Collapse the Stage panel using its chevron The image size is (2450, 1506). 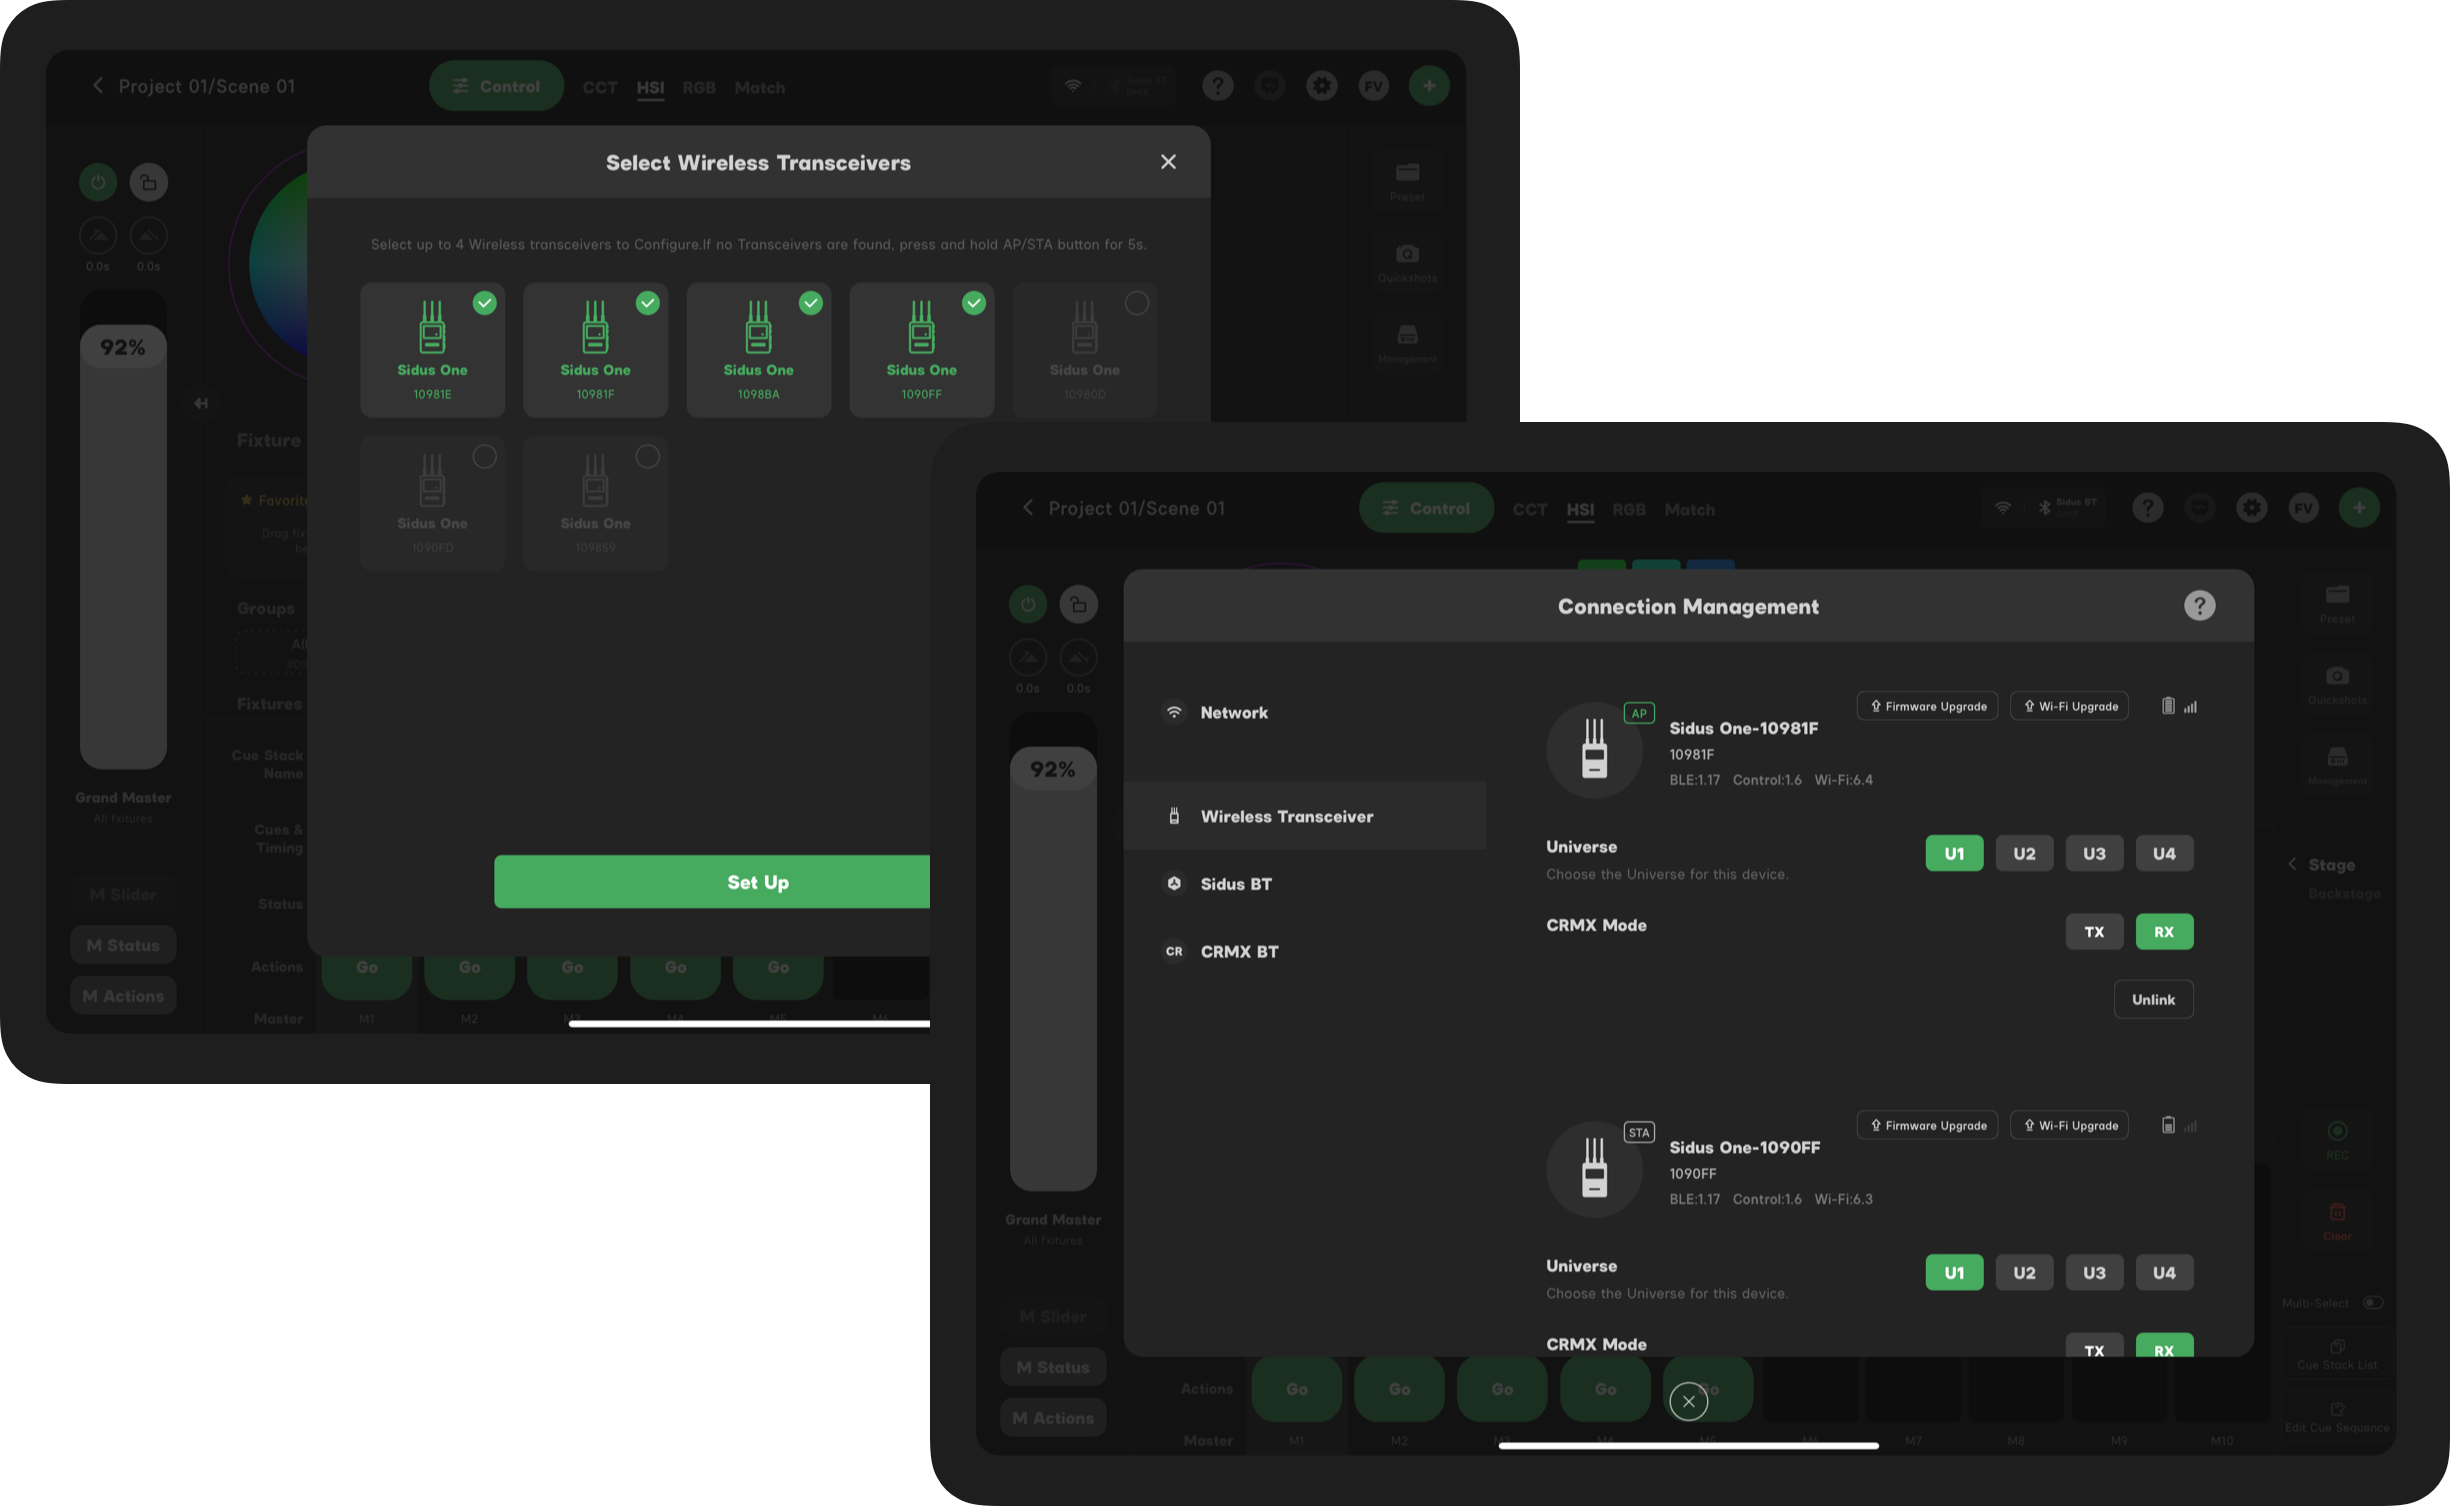click(2292, 864)
